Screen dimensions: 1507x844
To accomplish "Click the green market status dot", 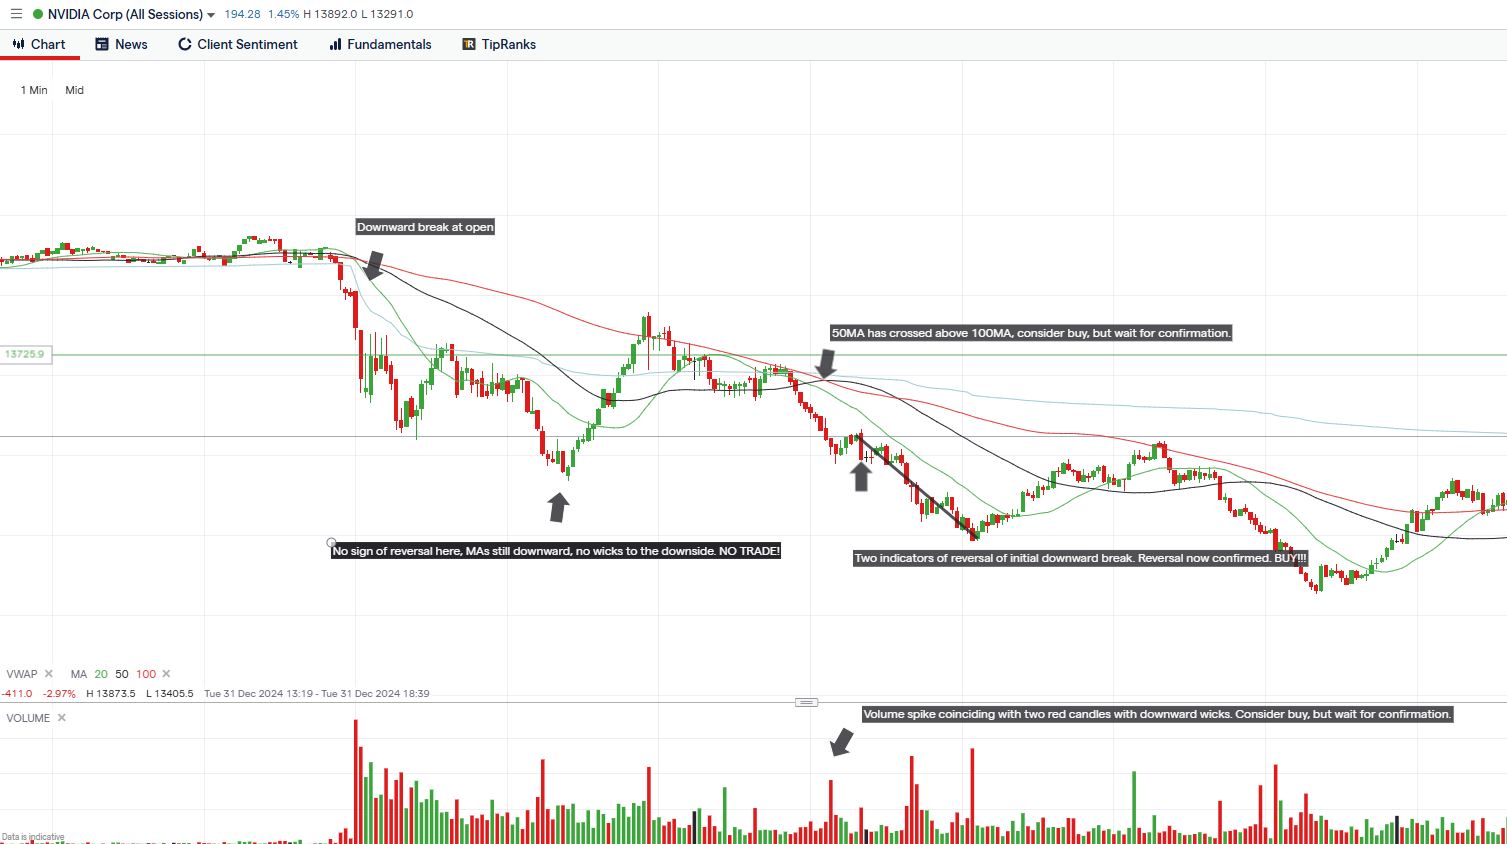I will click(x=38, y=14).
